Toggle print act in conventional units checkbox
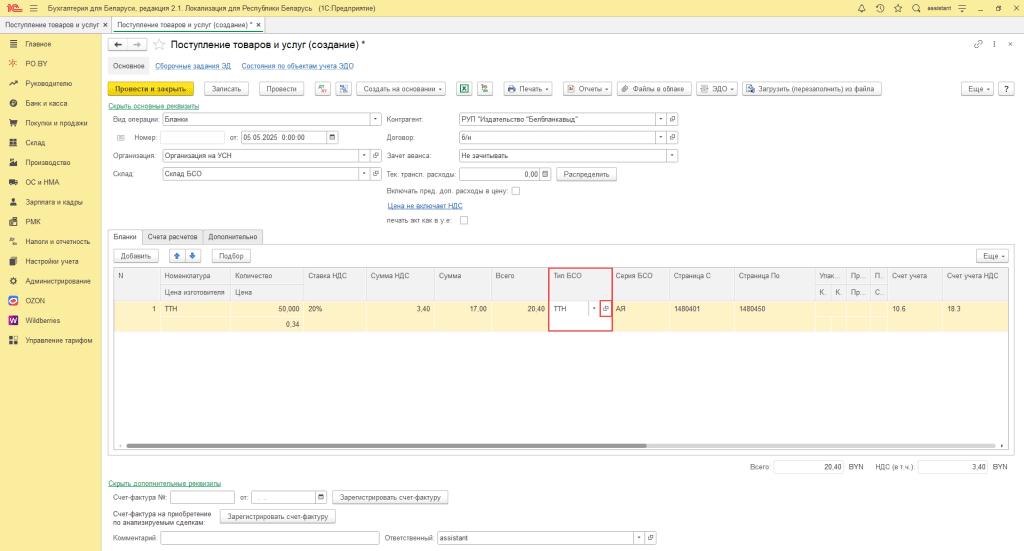1024x551 pixels. coord(464,221)
